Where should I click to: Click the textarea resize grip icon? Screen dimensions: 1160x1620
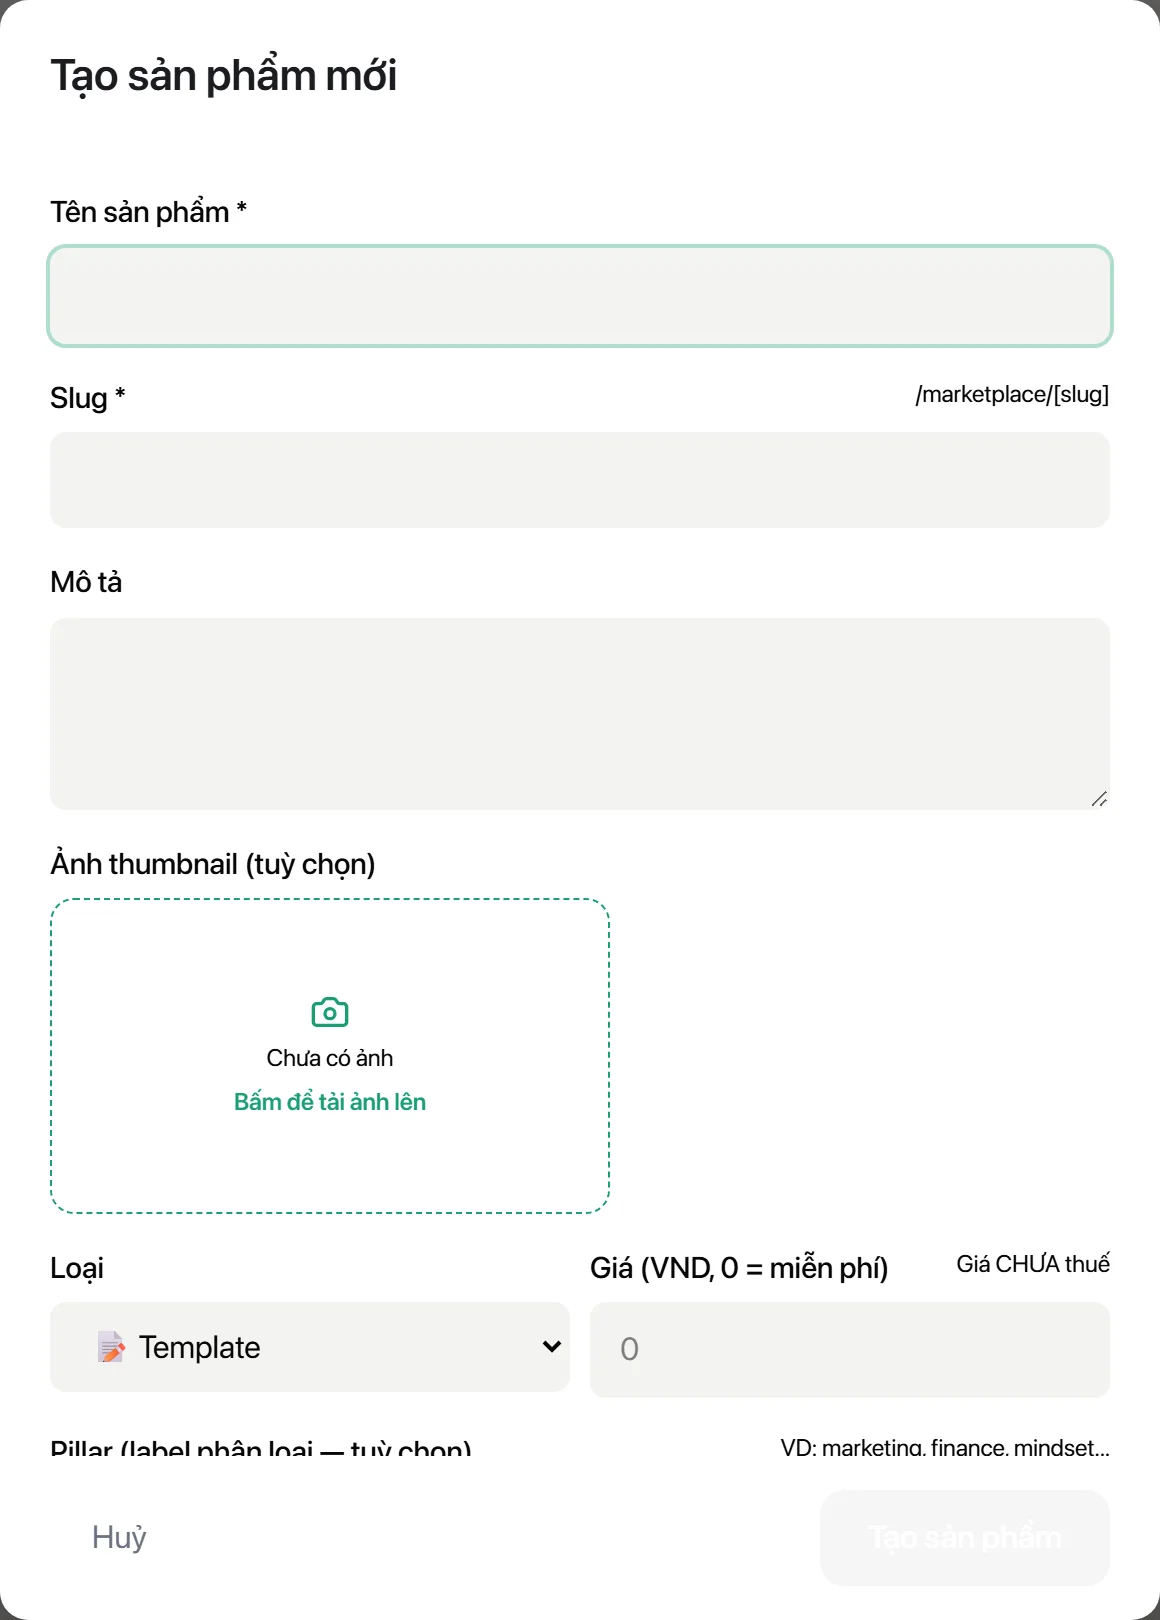tap(1099, 798)
